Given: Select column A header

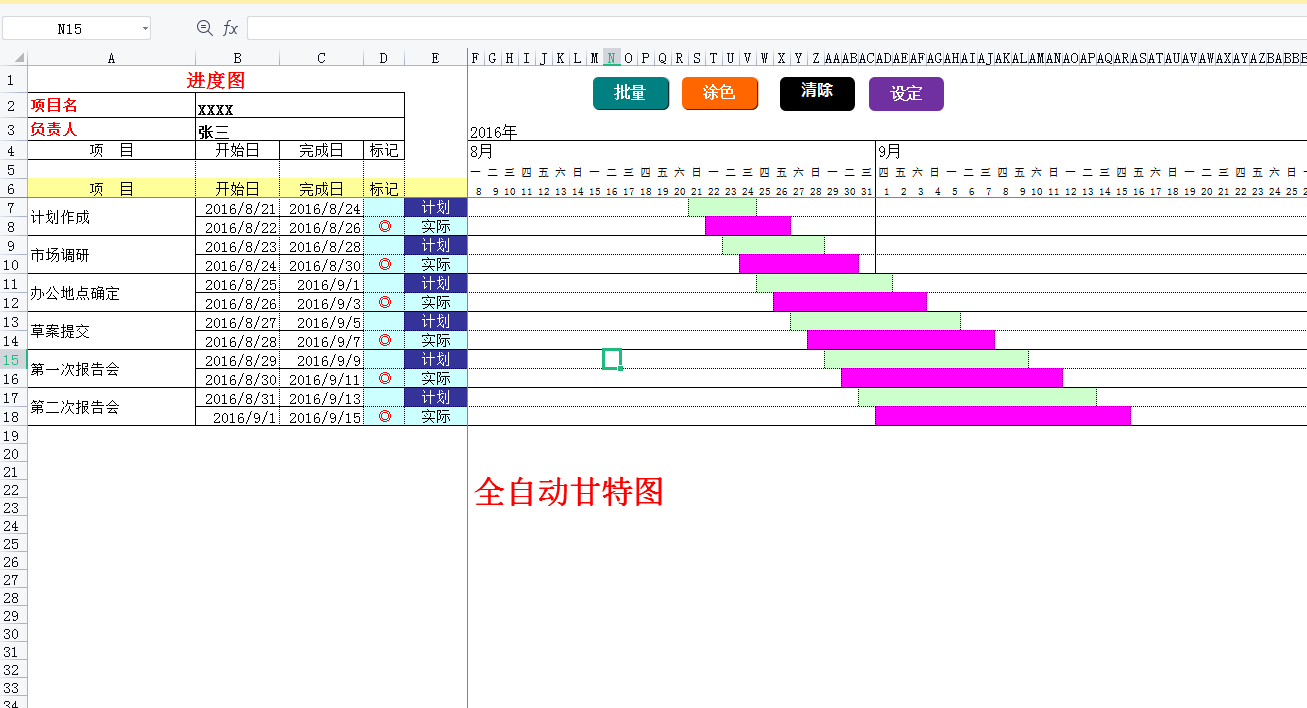Looking at the screenshot, I should coord(111,58).
